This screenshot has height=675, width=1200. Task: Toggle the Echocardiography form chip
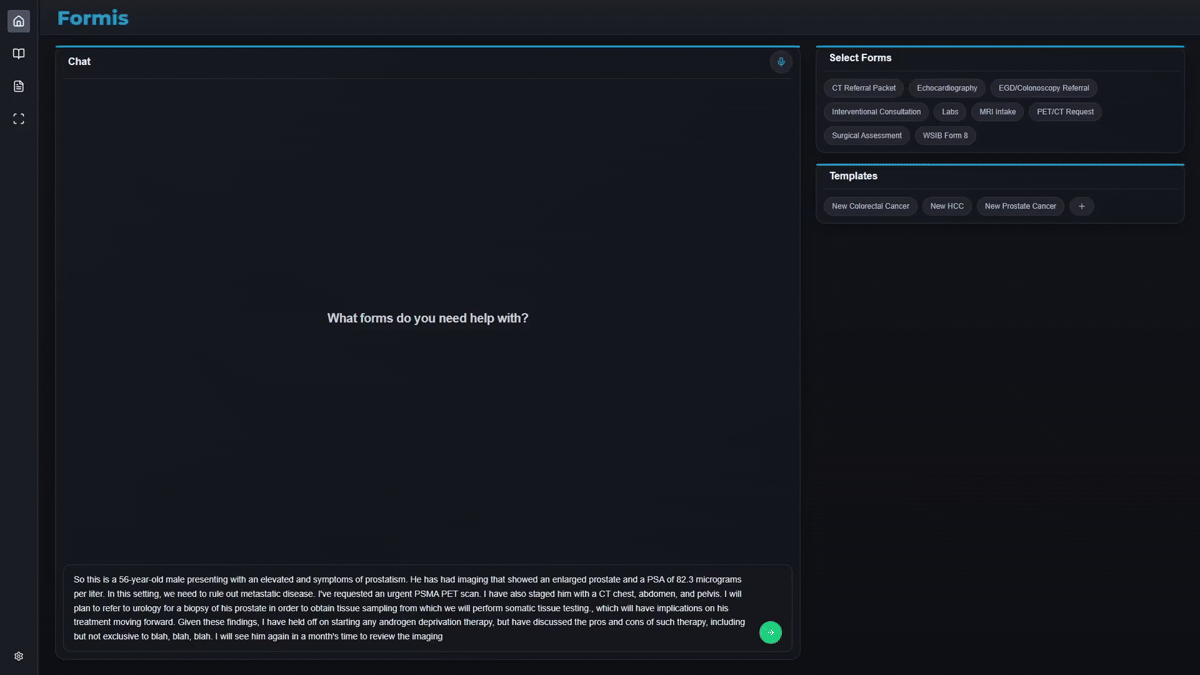tap(947, 88)
